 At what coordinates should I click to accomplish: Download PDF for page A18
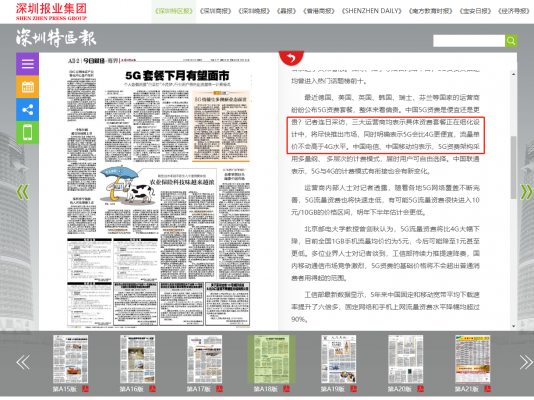coord(286,389)
